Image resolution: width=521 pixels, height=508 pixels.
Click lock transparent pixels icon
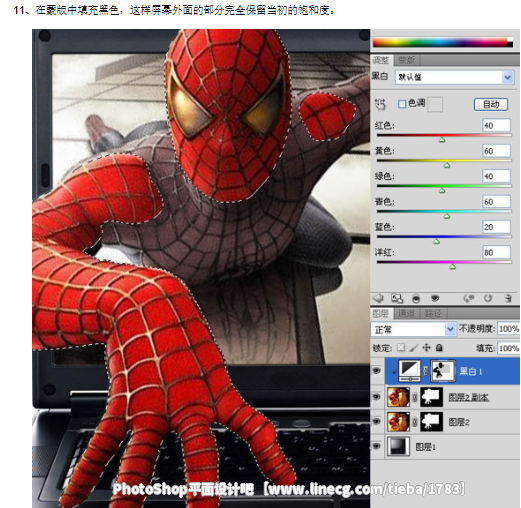[x=401, y=348]
